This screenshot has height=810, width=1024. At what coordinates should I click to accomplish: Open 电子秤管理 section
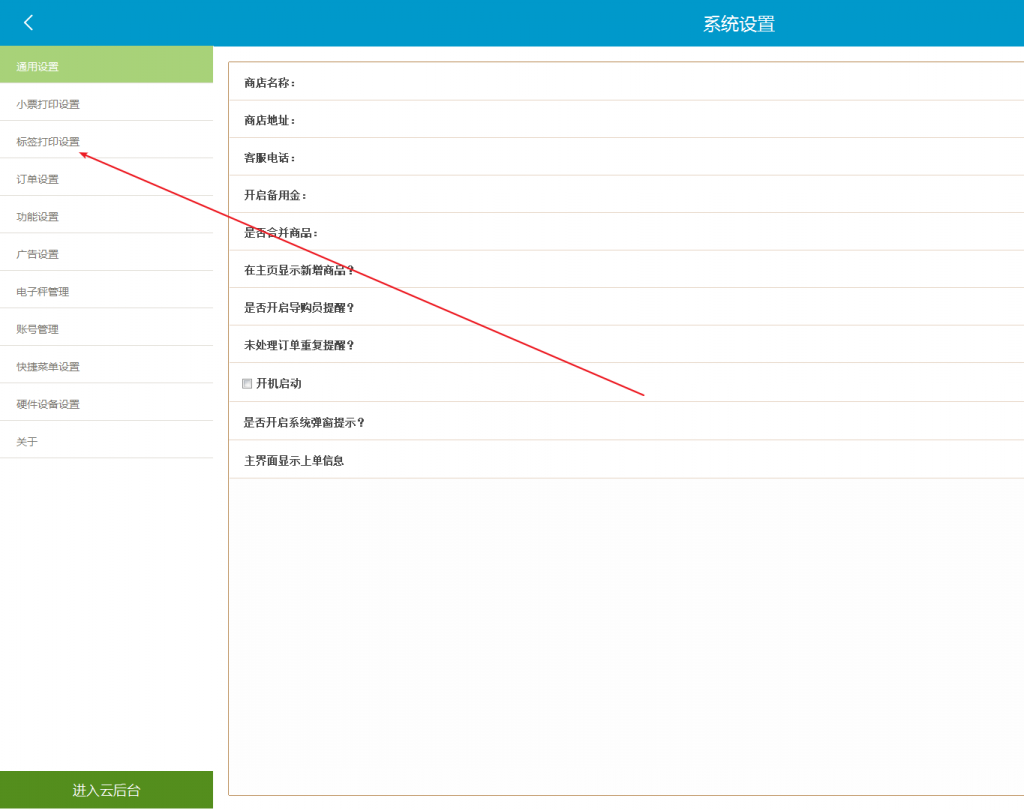(106, 291)
